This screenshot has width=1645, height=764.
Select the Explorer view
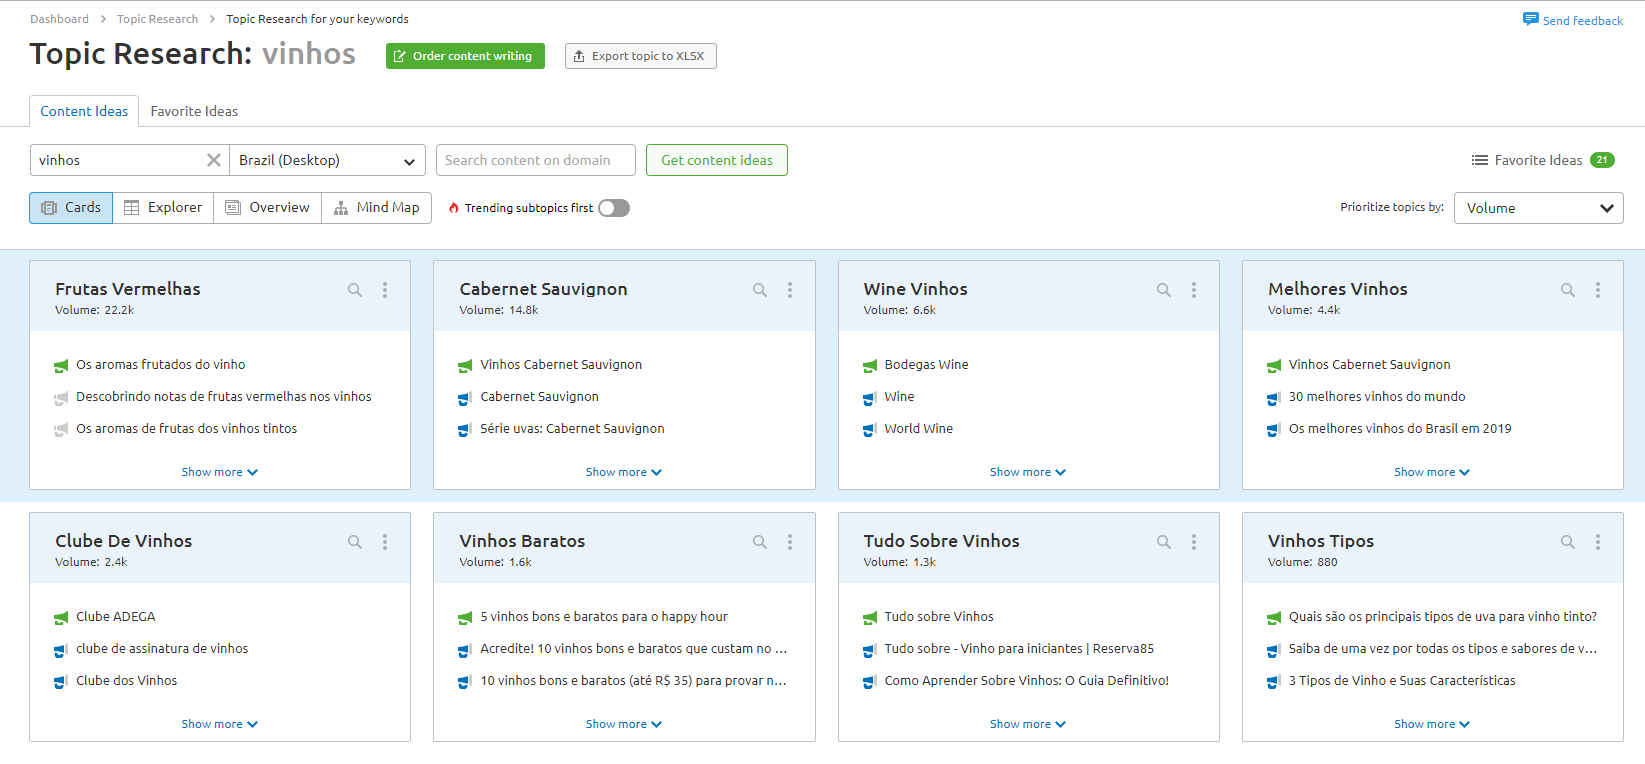pyautogui.click(x=163, y=208)
